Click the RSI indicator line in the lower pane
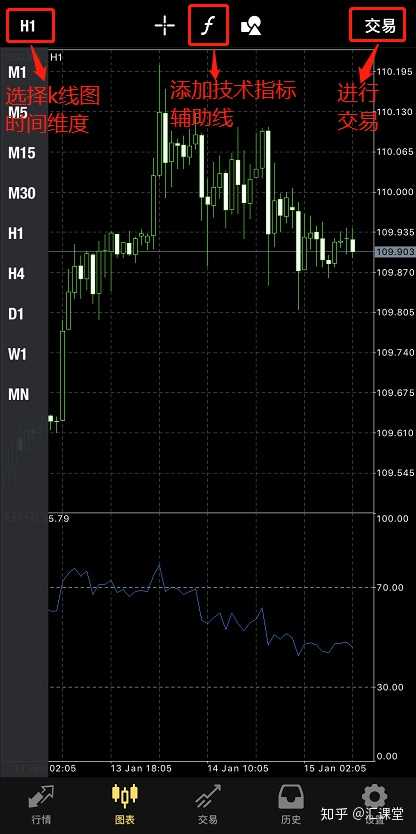Image resolution: width=416 pixels, height=834 pixels. [202, 610]
